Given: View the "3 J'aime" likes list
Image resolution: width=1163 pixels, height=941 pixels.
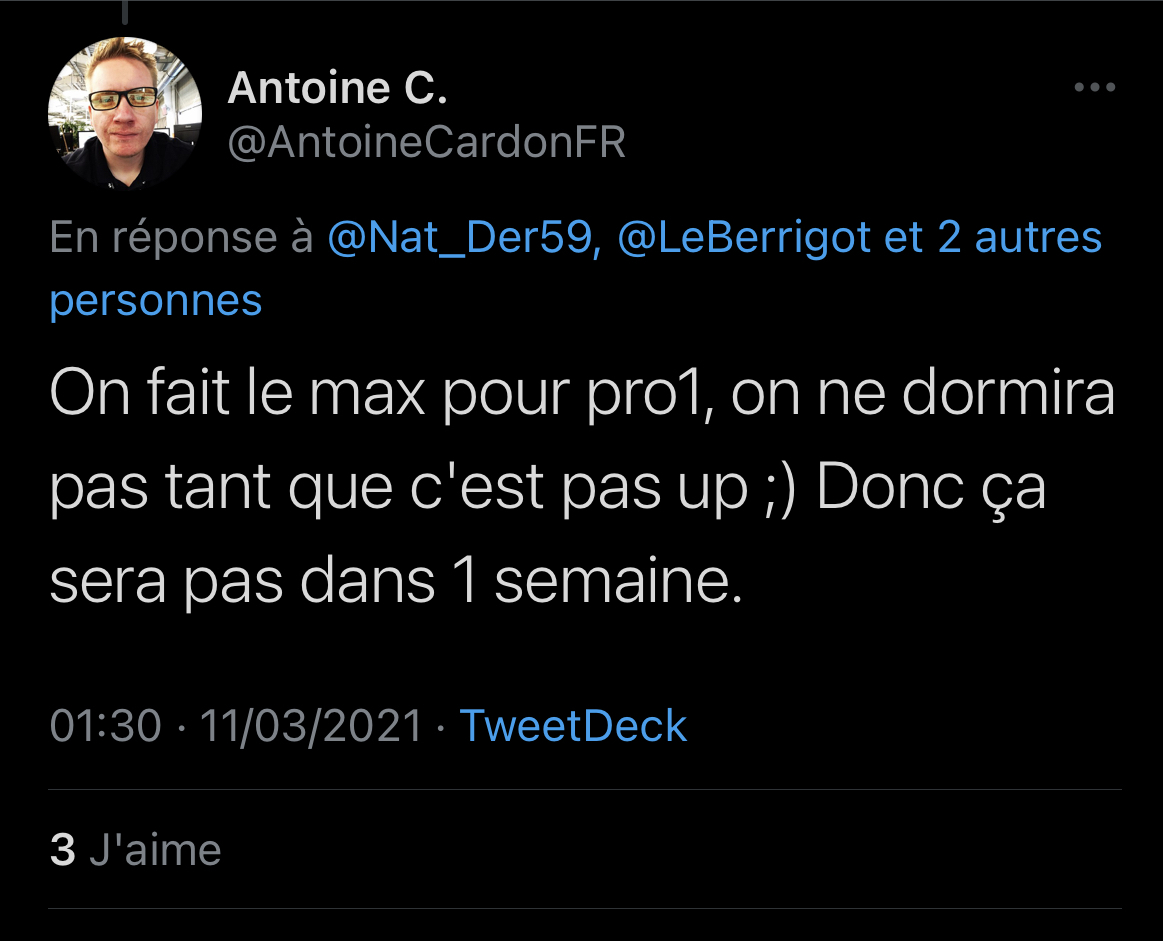Looking at the screenshot, I should [135, 850].
